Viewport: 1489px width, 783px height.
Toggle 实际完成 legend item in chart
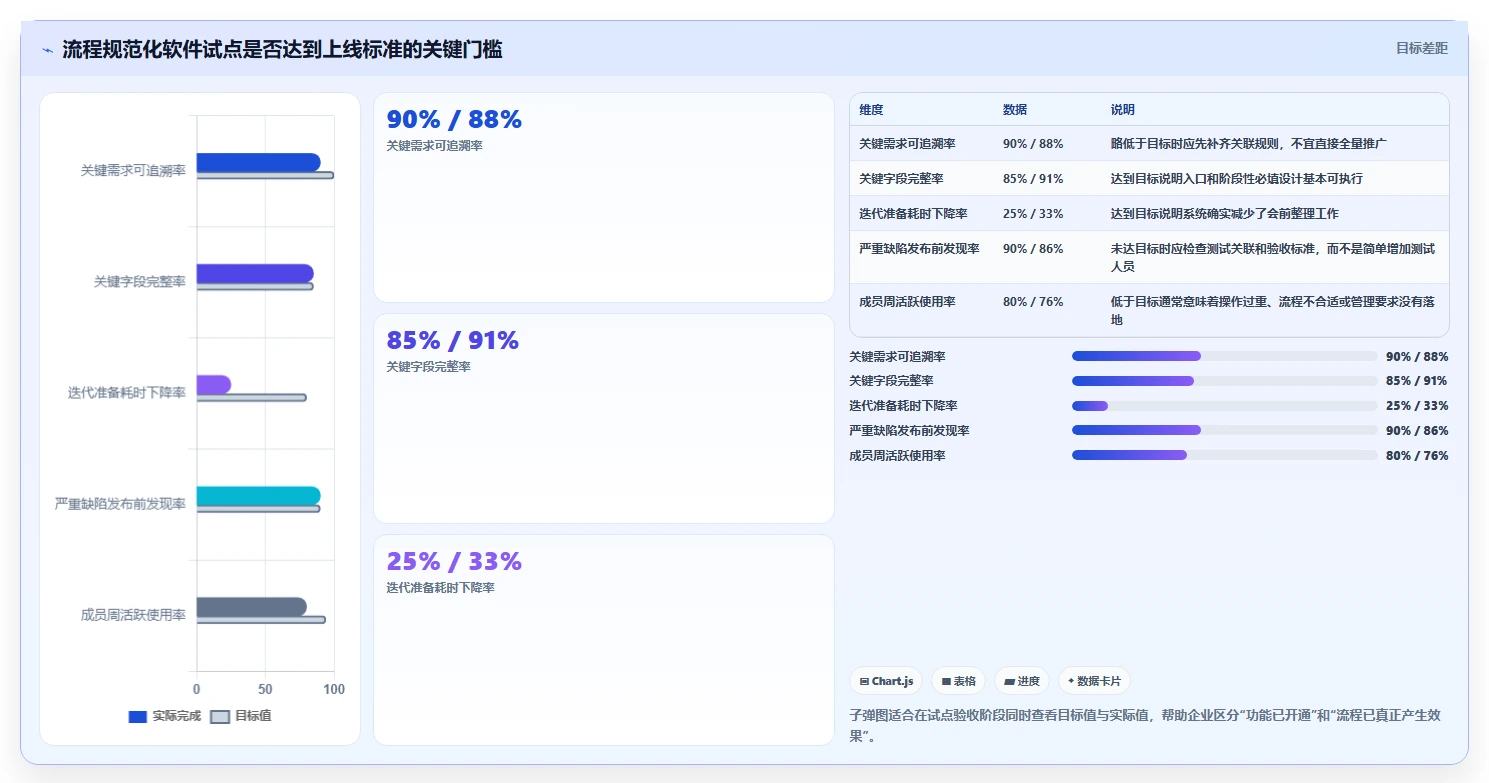point(165,716)
